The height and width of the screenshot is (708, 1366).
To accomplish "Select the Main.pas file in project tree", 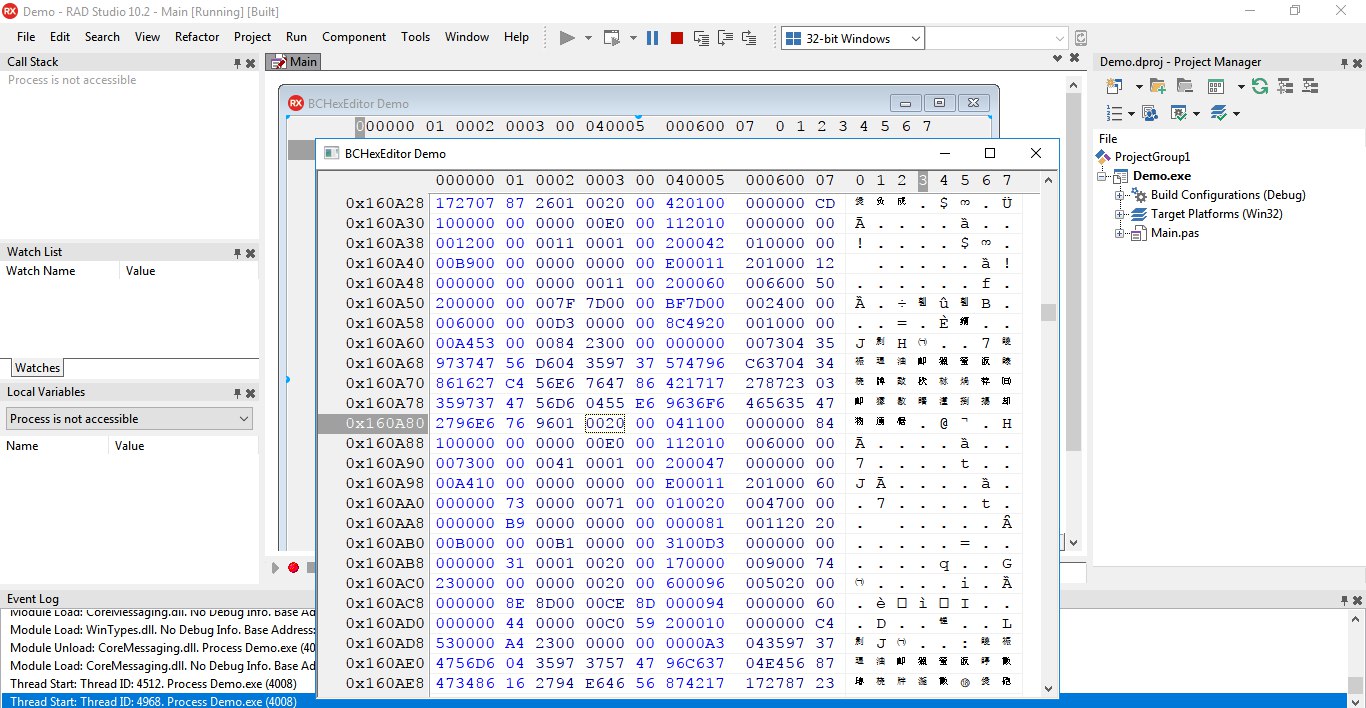I will (1174, 233).
